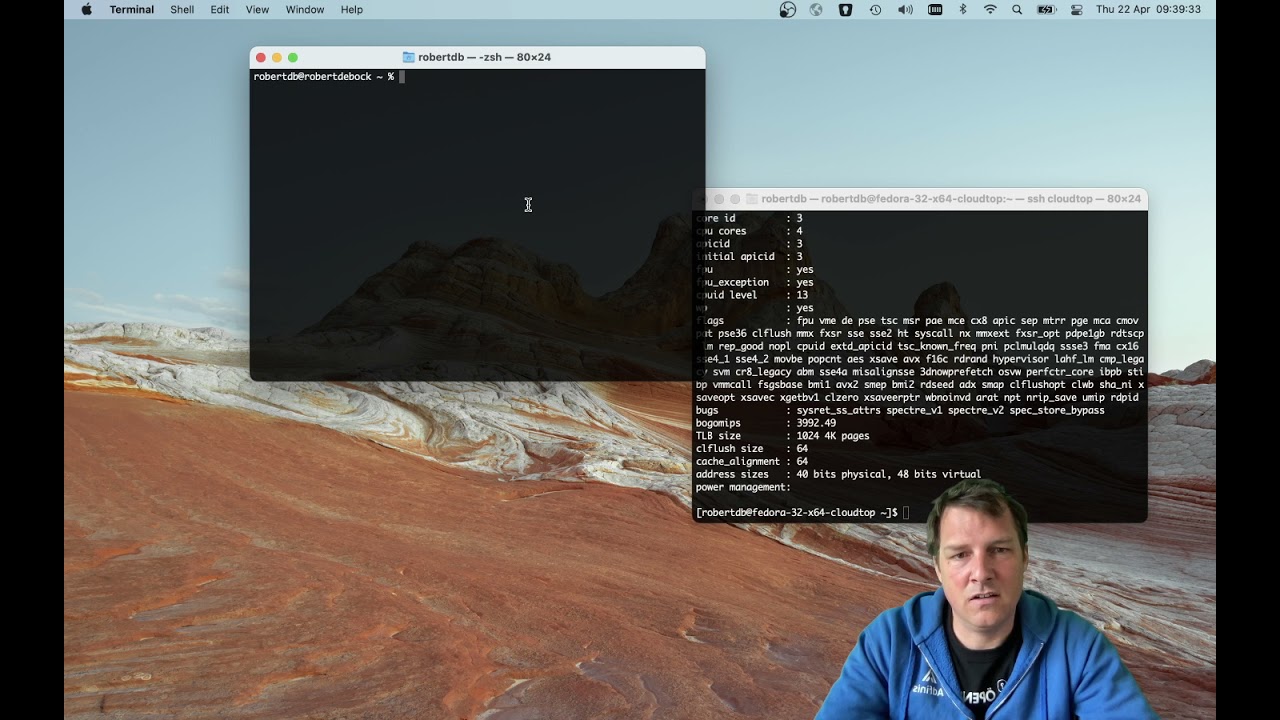Click the date and time in menu bar
The height and width of the screenshot is (720, 1280).
(x=1148, y=9)
